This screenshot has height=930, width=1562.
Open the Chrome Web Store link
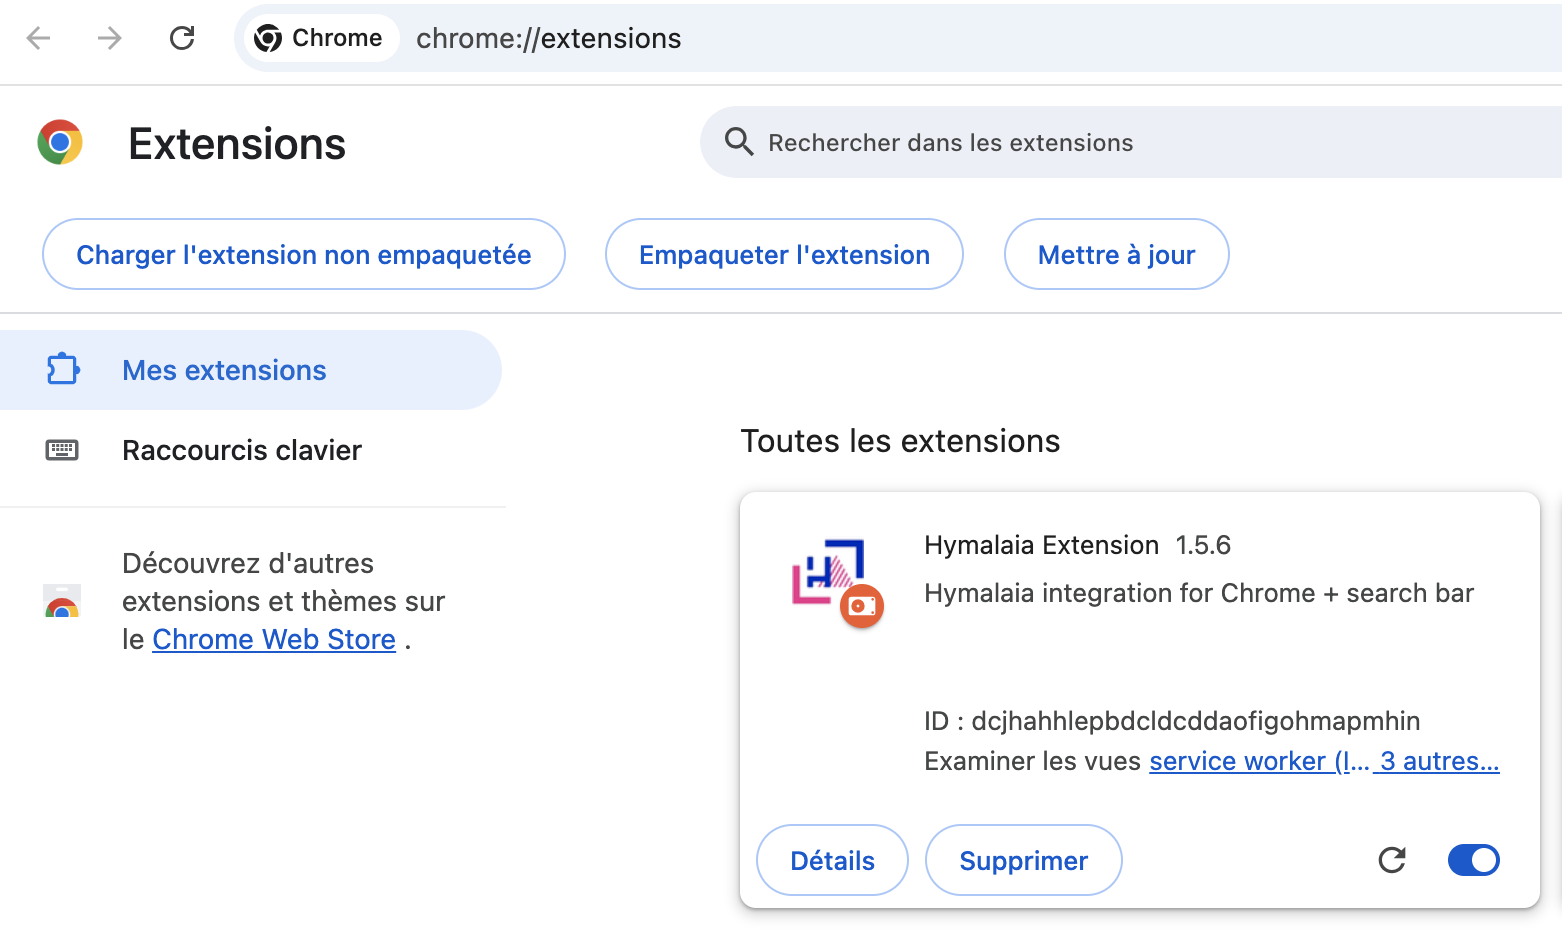coord(274,639)
